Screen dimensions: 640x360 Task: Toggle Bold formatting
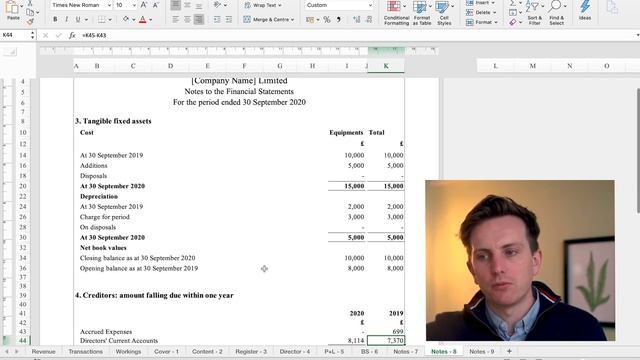tap(55, 19)
